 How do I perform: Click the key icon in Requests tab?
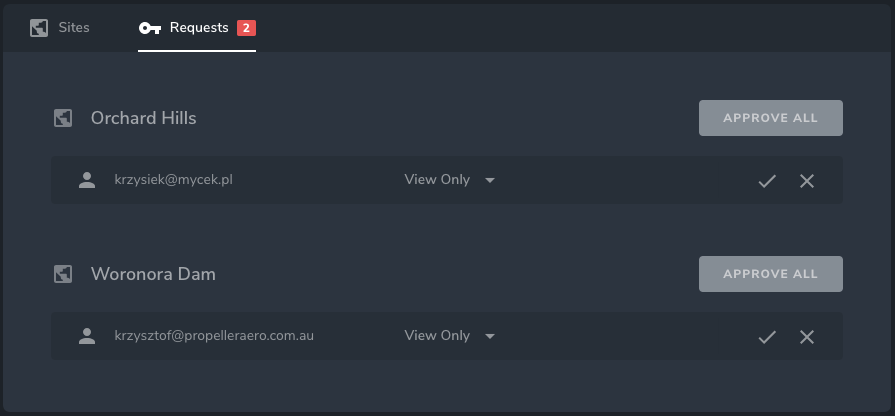(x=150, y=28)
